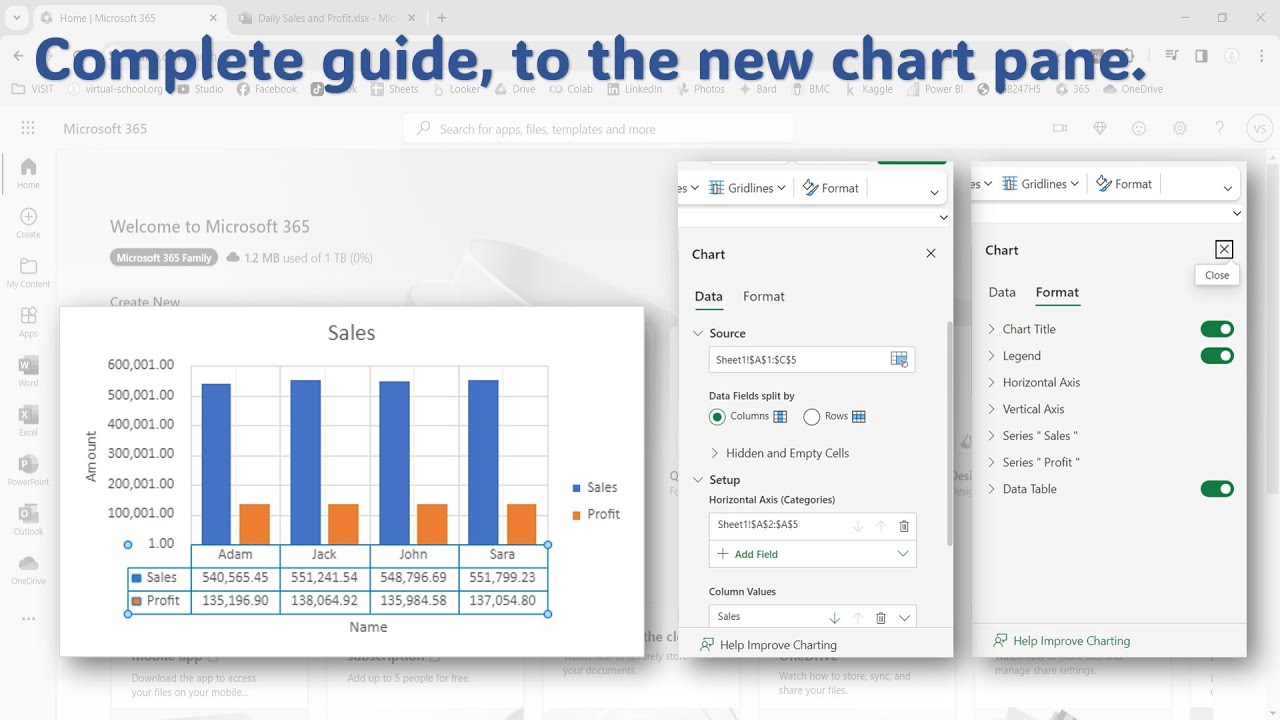Toggle the Data Table switch off

click(x=1217, y=489)
